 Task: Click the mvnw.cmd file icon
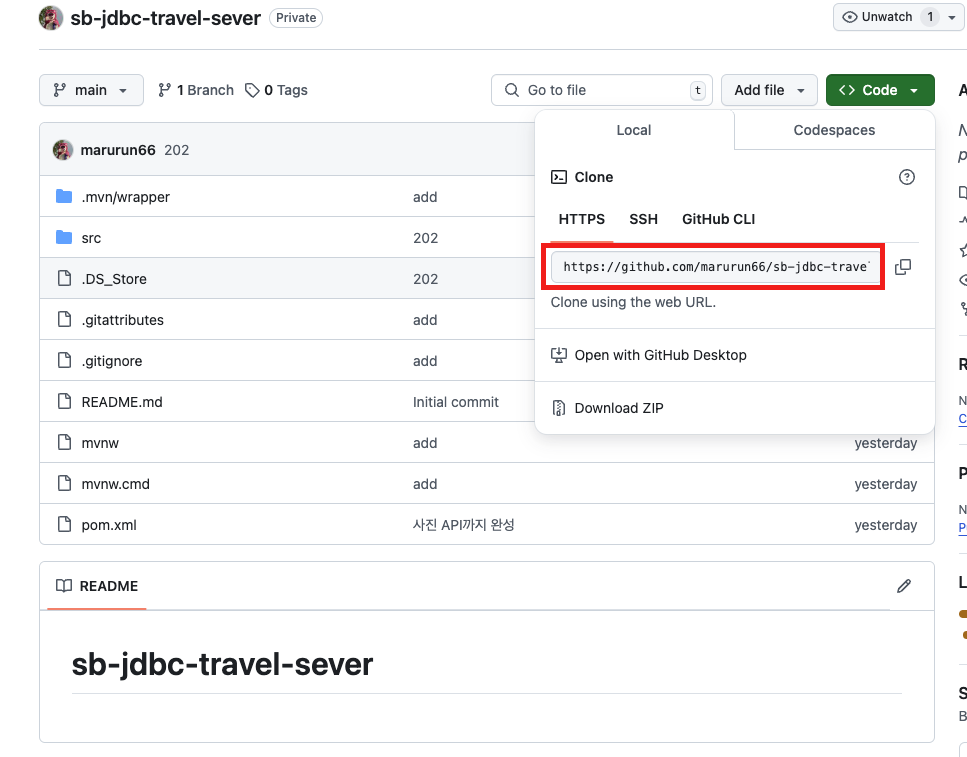tap(64, 483)
